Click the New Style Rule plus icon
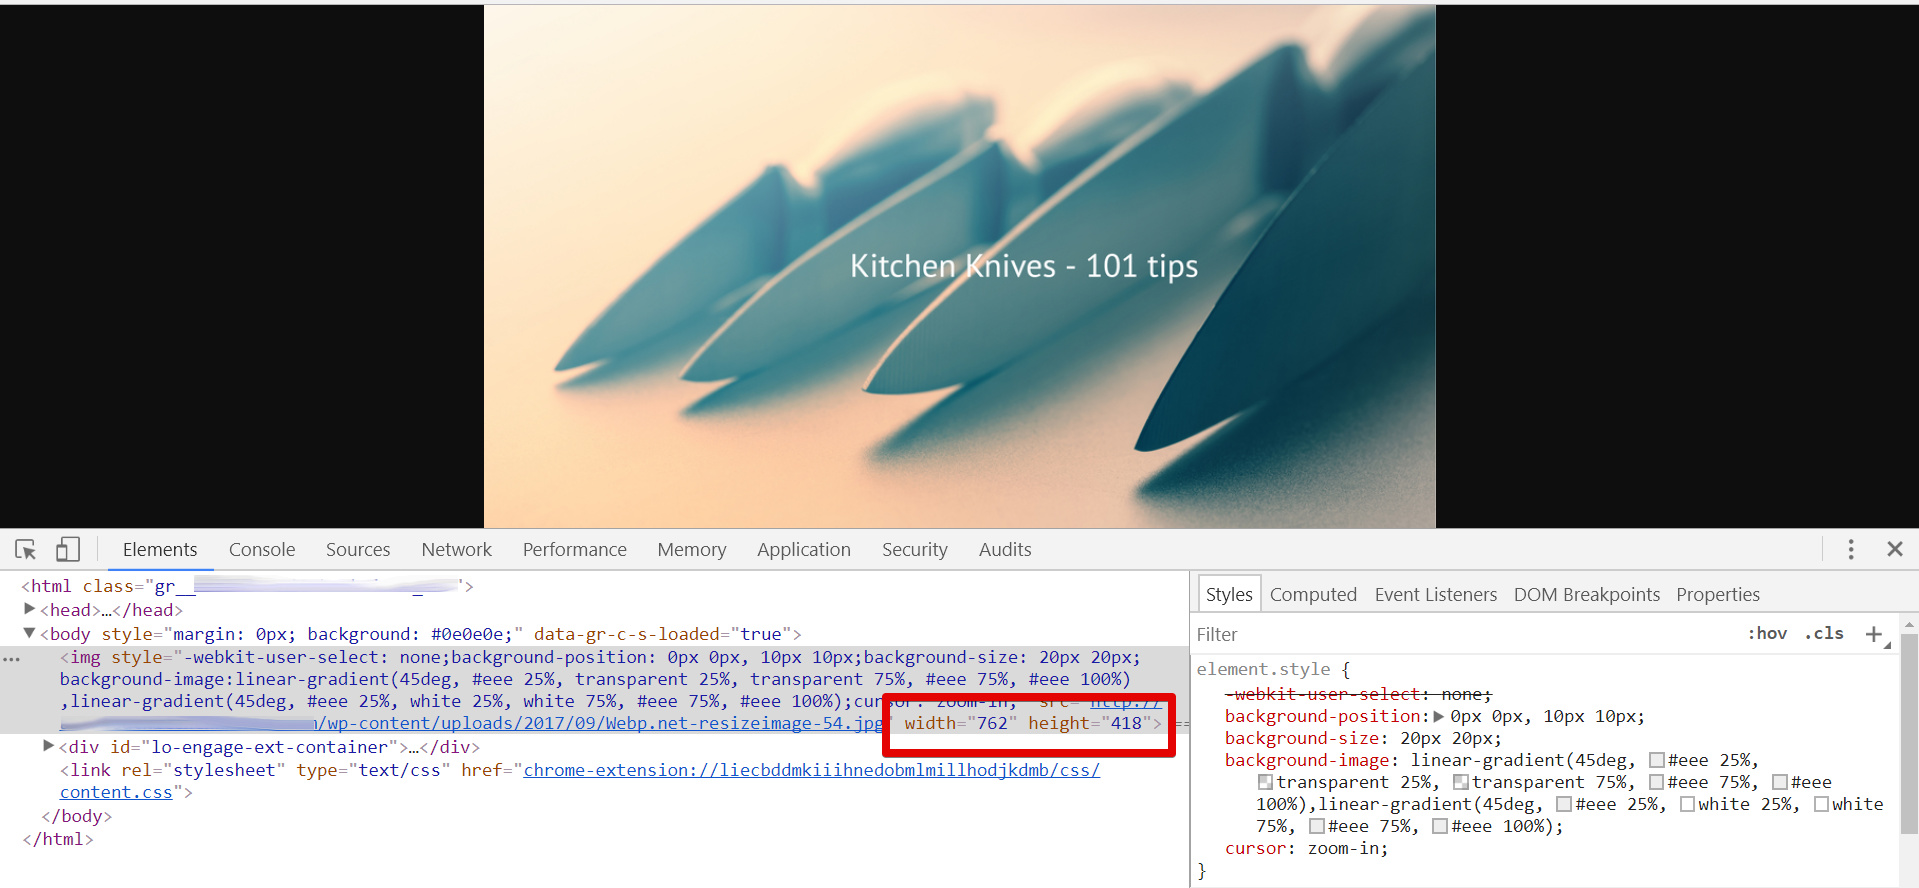This screenshot has width=1919, height=888. 1874,634
